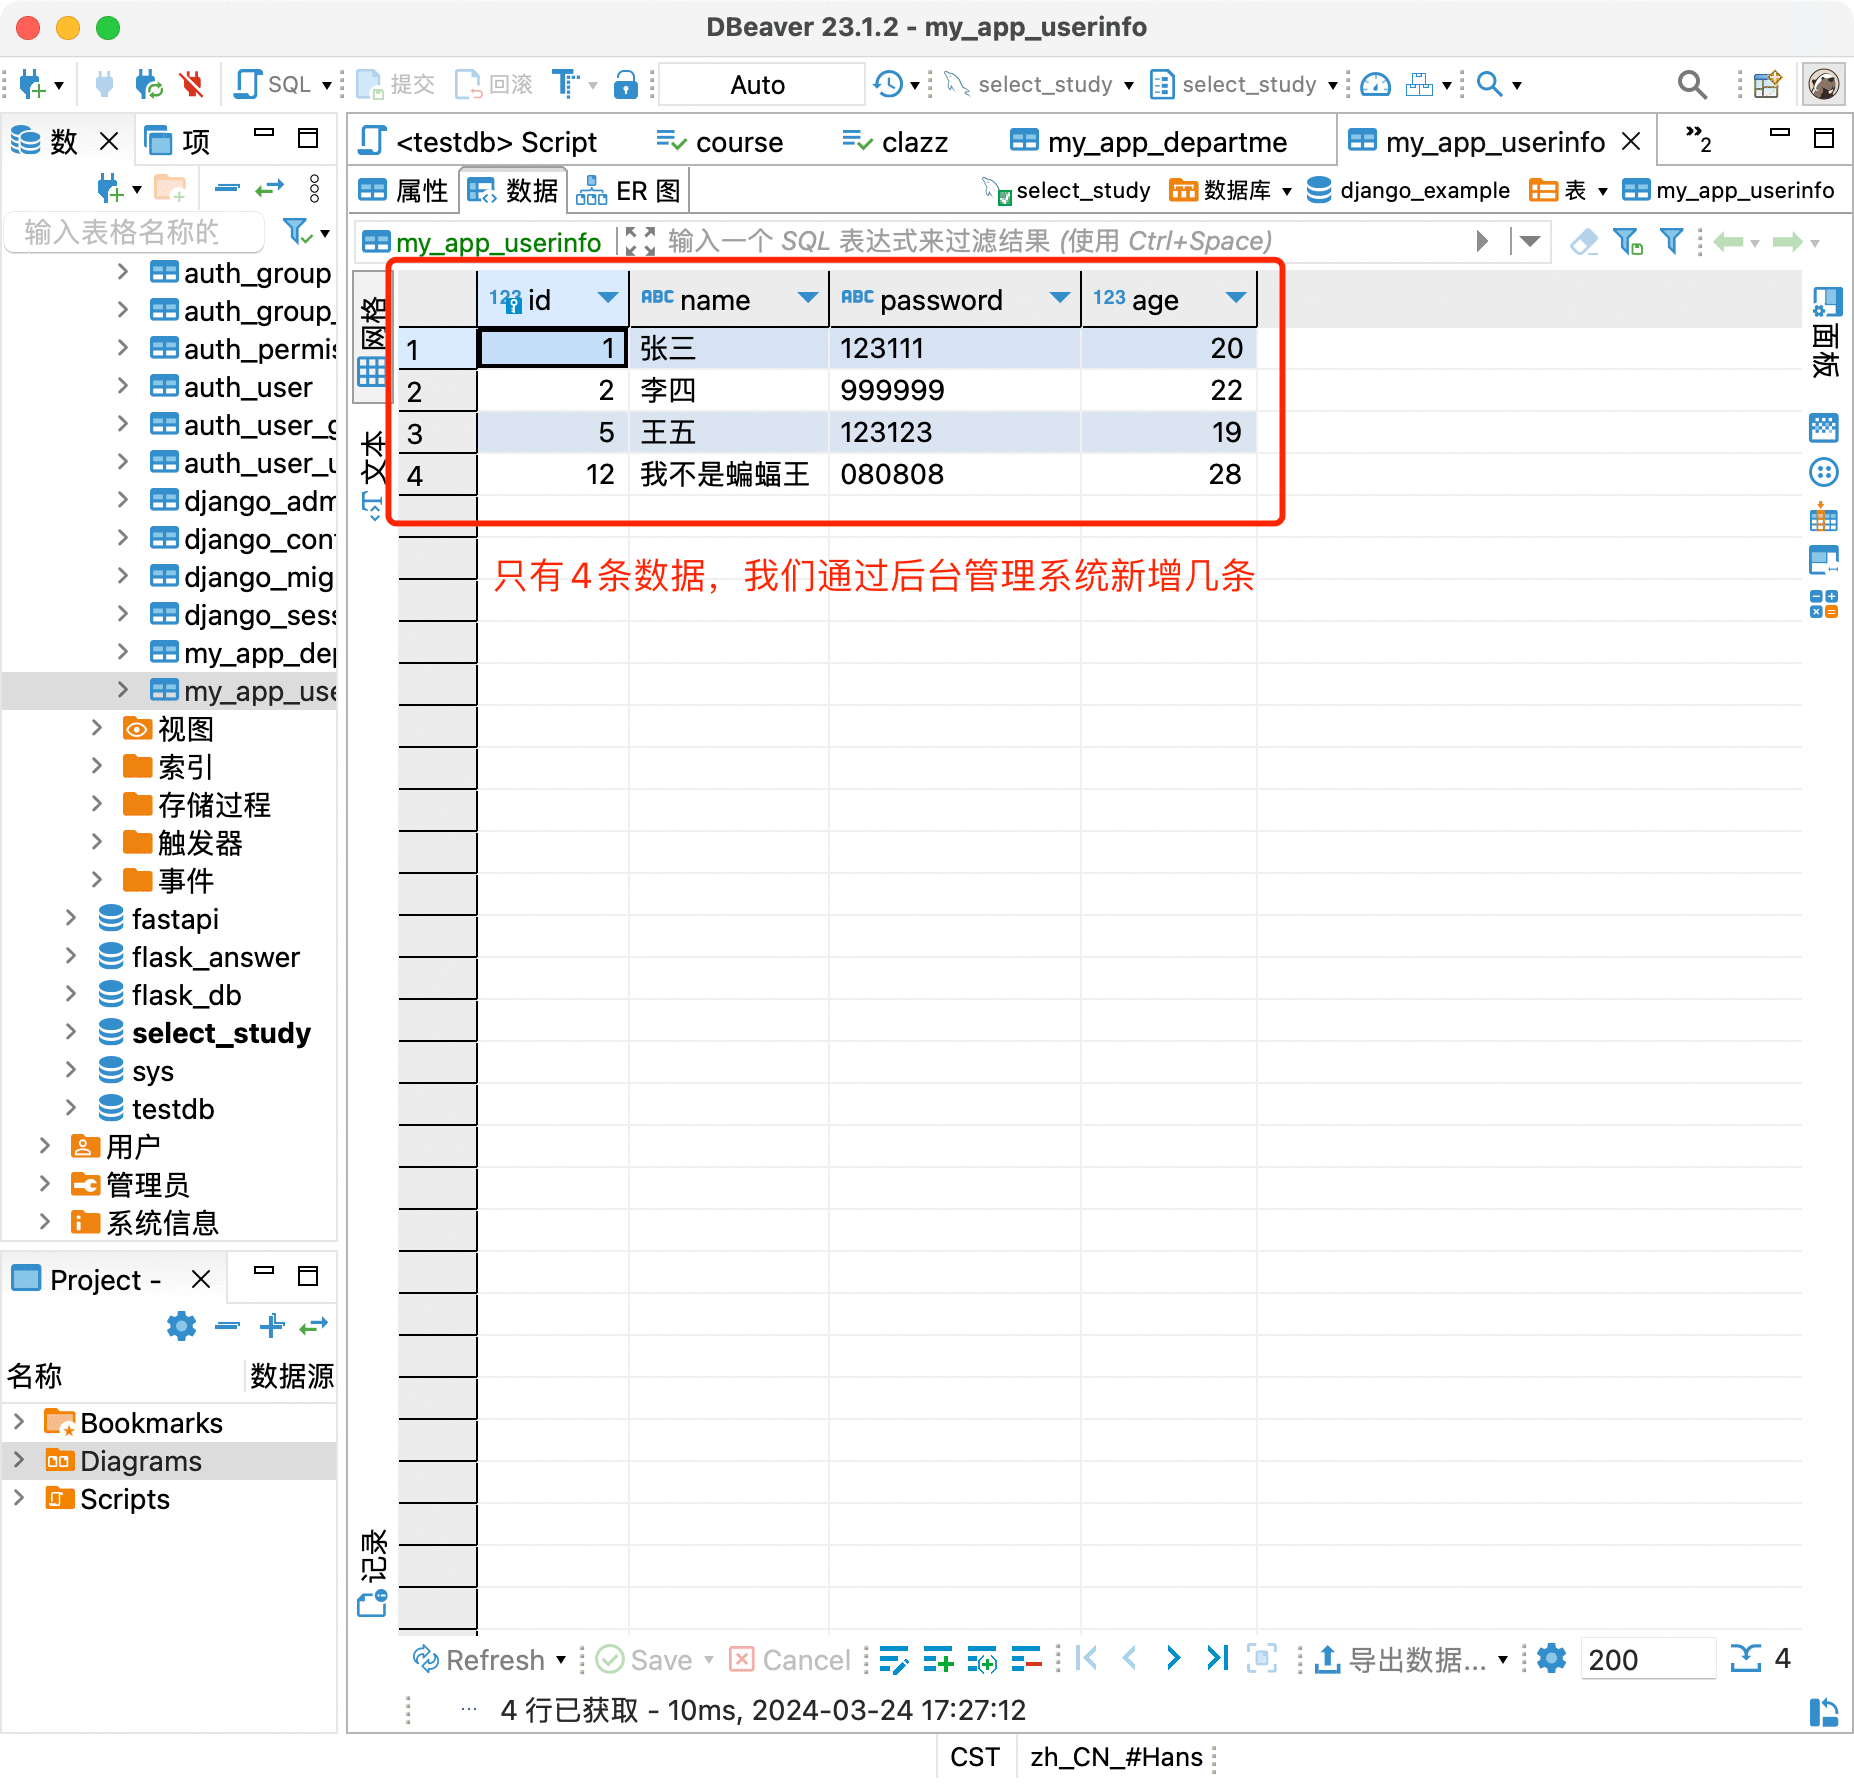Open the dashboard gauge icon
Image resolution: width=1854 pixels, height=1786 pixels.
(x=1376, y=85)
